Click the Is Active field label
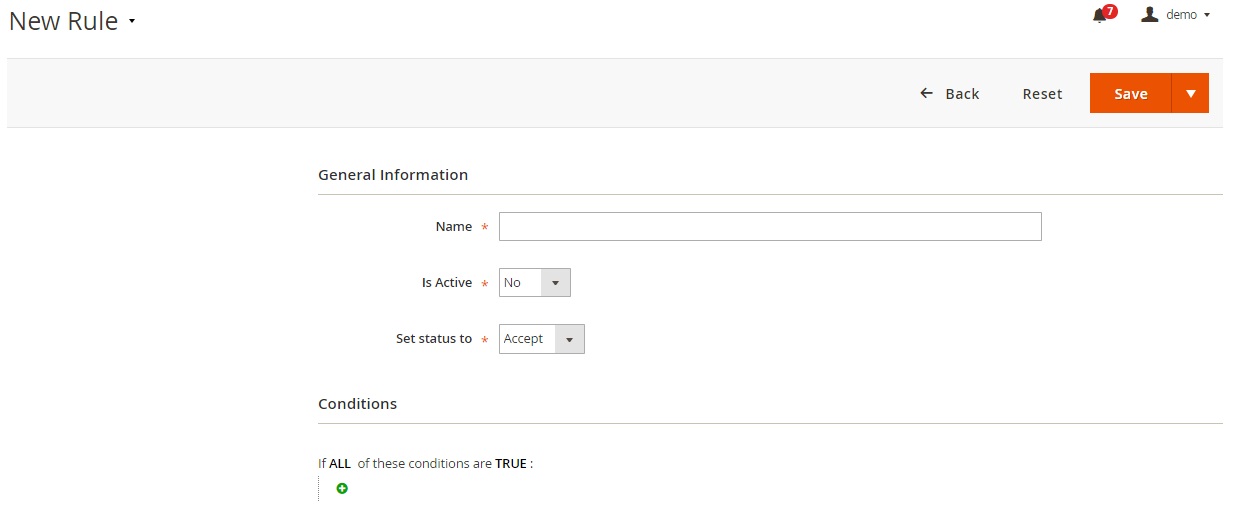 (x=446, y=283)
